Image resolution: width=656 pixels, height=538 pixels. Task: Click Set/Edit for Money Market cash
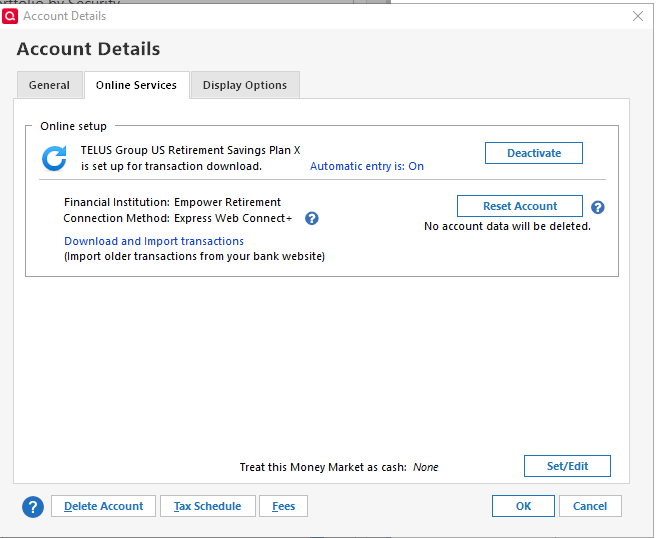point(567,466)
